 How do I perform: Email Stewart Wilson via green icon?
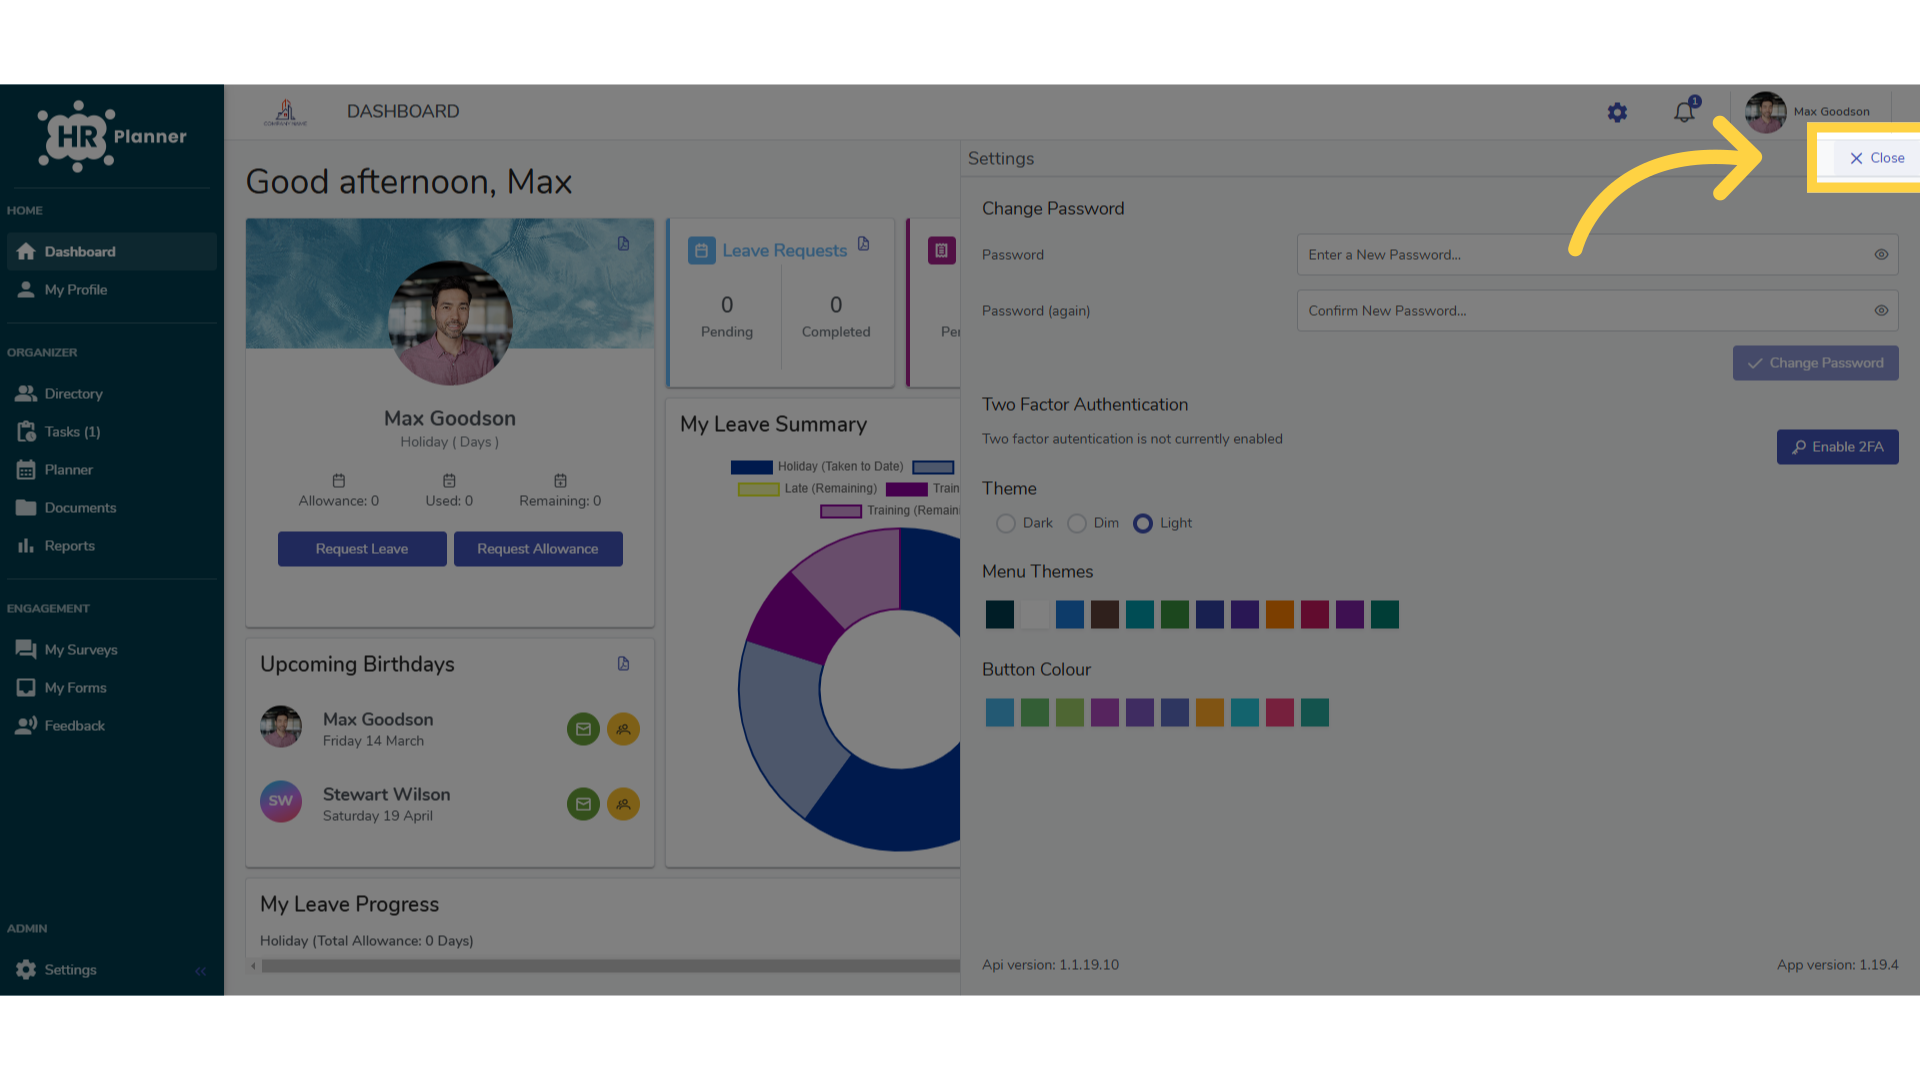[x=583, y=804]
